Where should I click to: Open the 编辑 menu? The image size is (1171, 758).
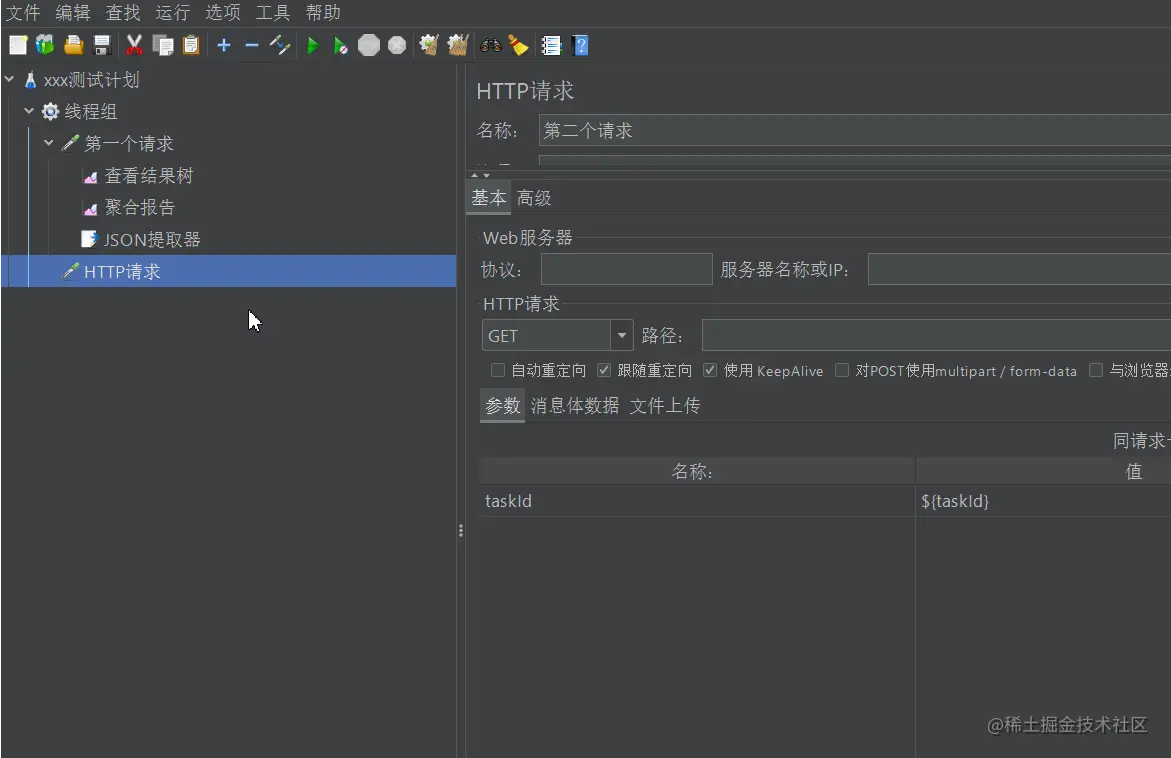point(72,13)
